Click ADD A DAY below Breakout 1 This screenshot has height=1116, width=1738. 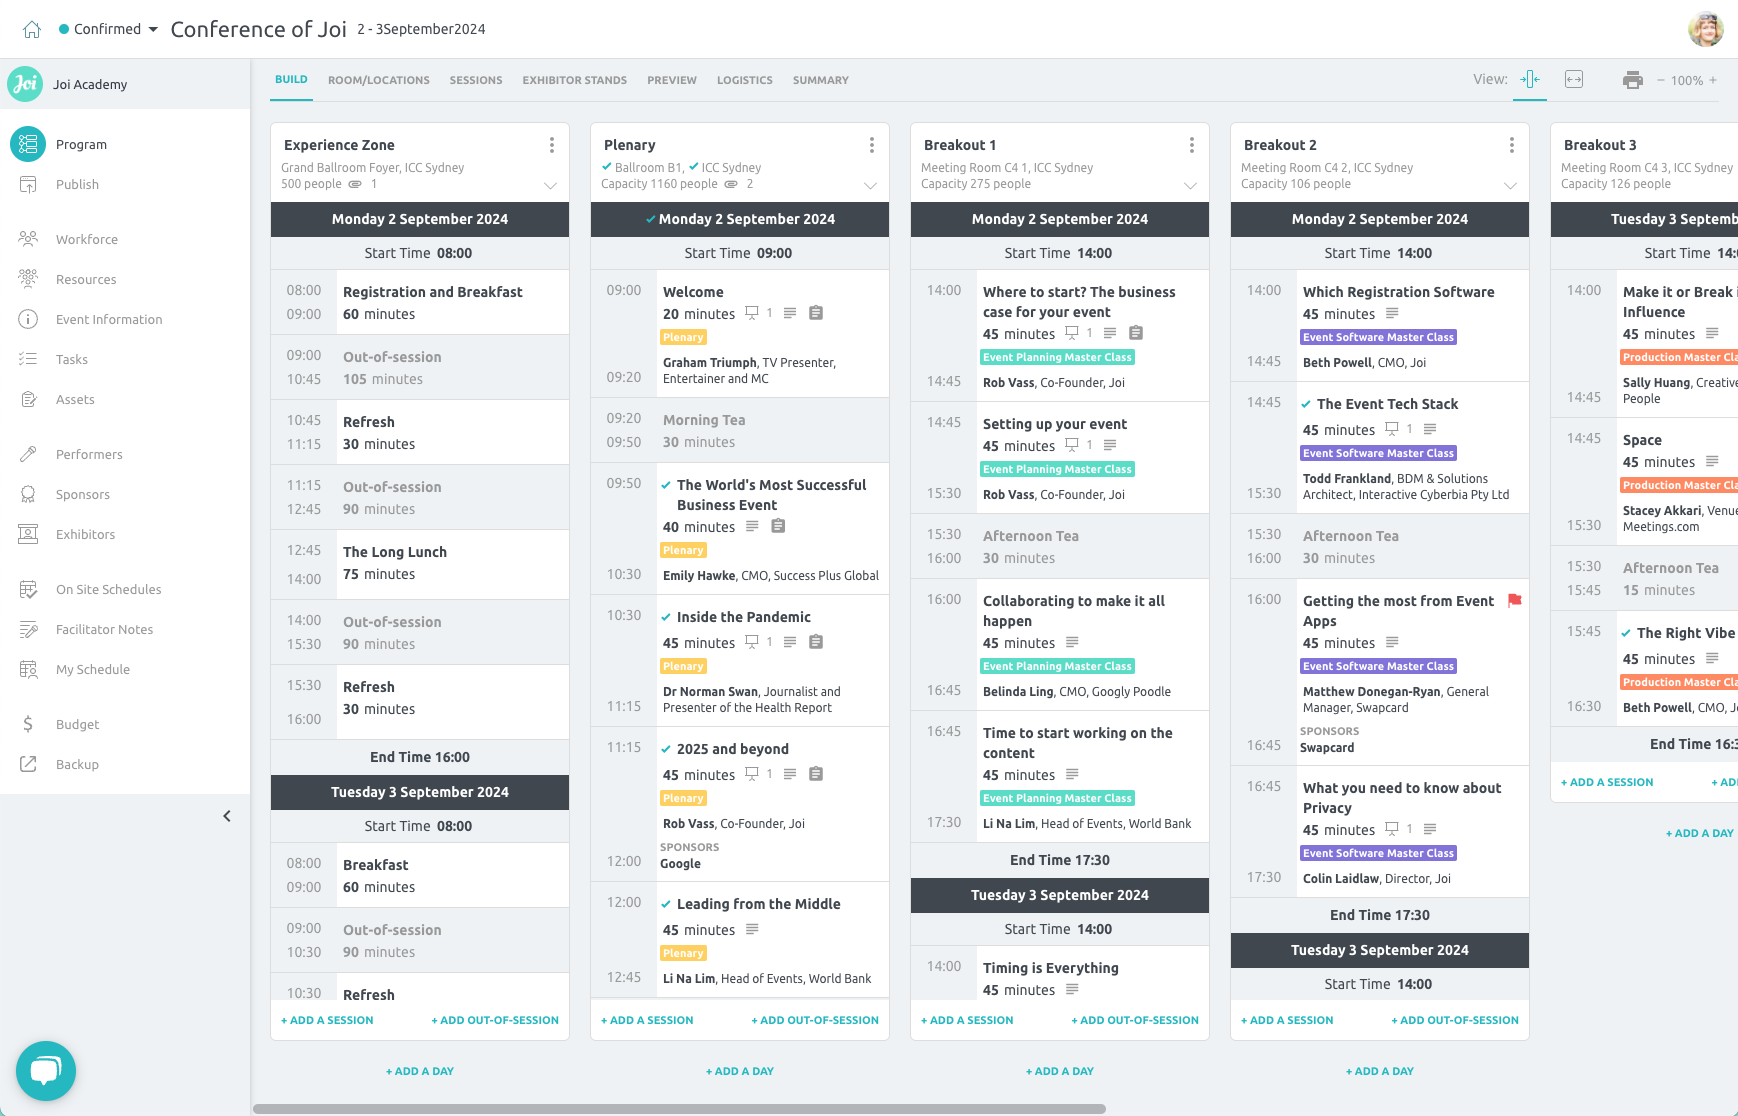1059,1070
